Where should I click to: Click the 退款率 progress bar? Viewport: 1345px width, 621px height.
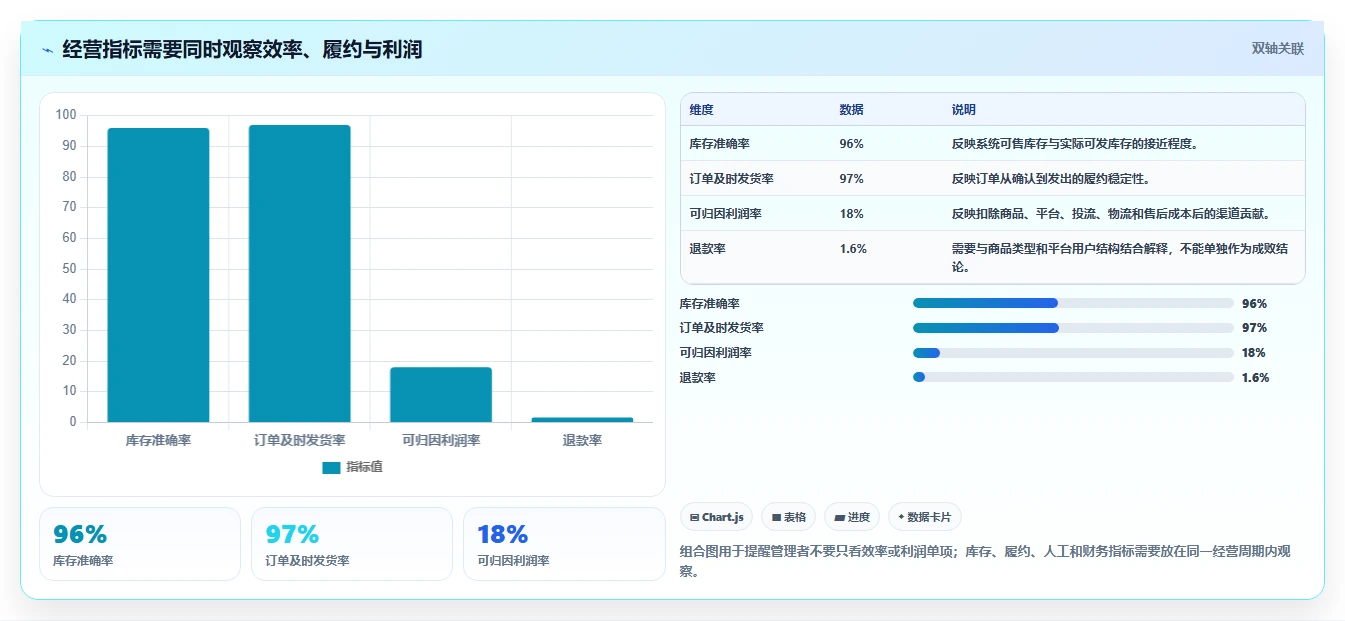(x=1073, y=378)
